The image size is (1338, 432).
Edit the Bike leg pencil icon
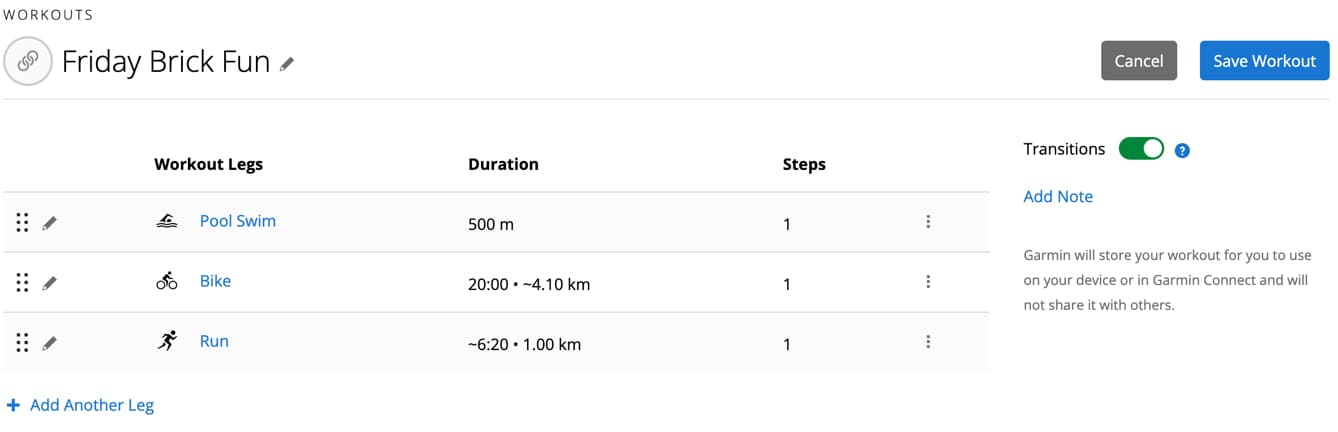coord(49,283)
